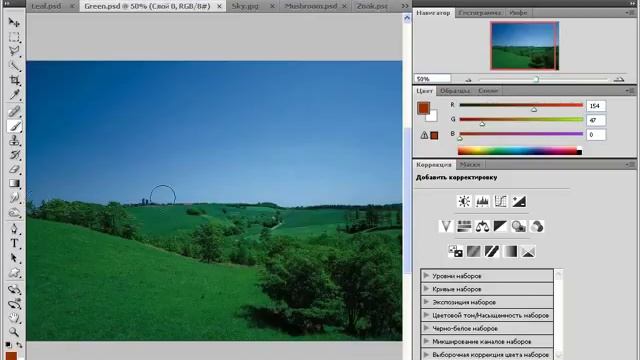Click the out-of-gamut warning triangle
This screenshot has width=640, height=360.
[424, 135]
